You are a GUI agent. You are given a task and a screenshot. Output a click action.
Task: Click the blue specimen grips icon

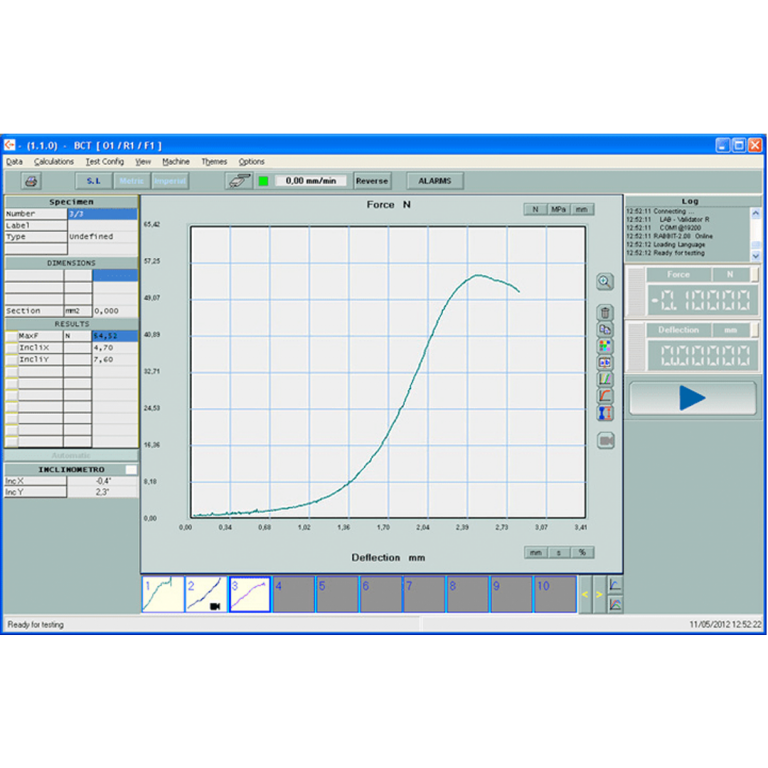pyautogui.click(x=605, y=413)
